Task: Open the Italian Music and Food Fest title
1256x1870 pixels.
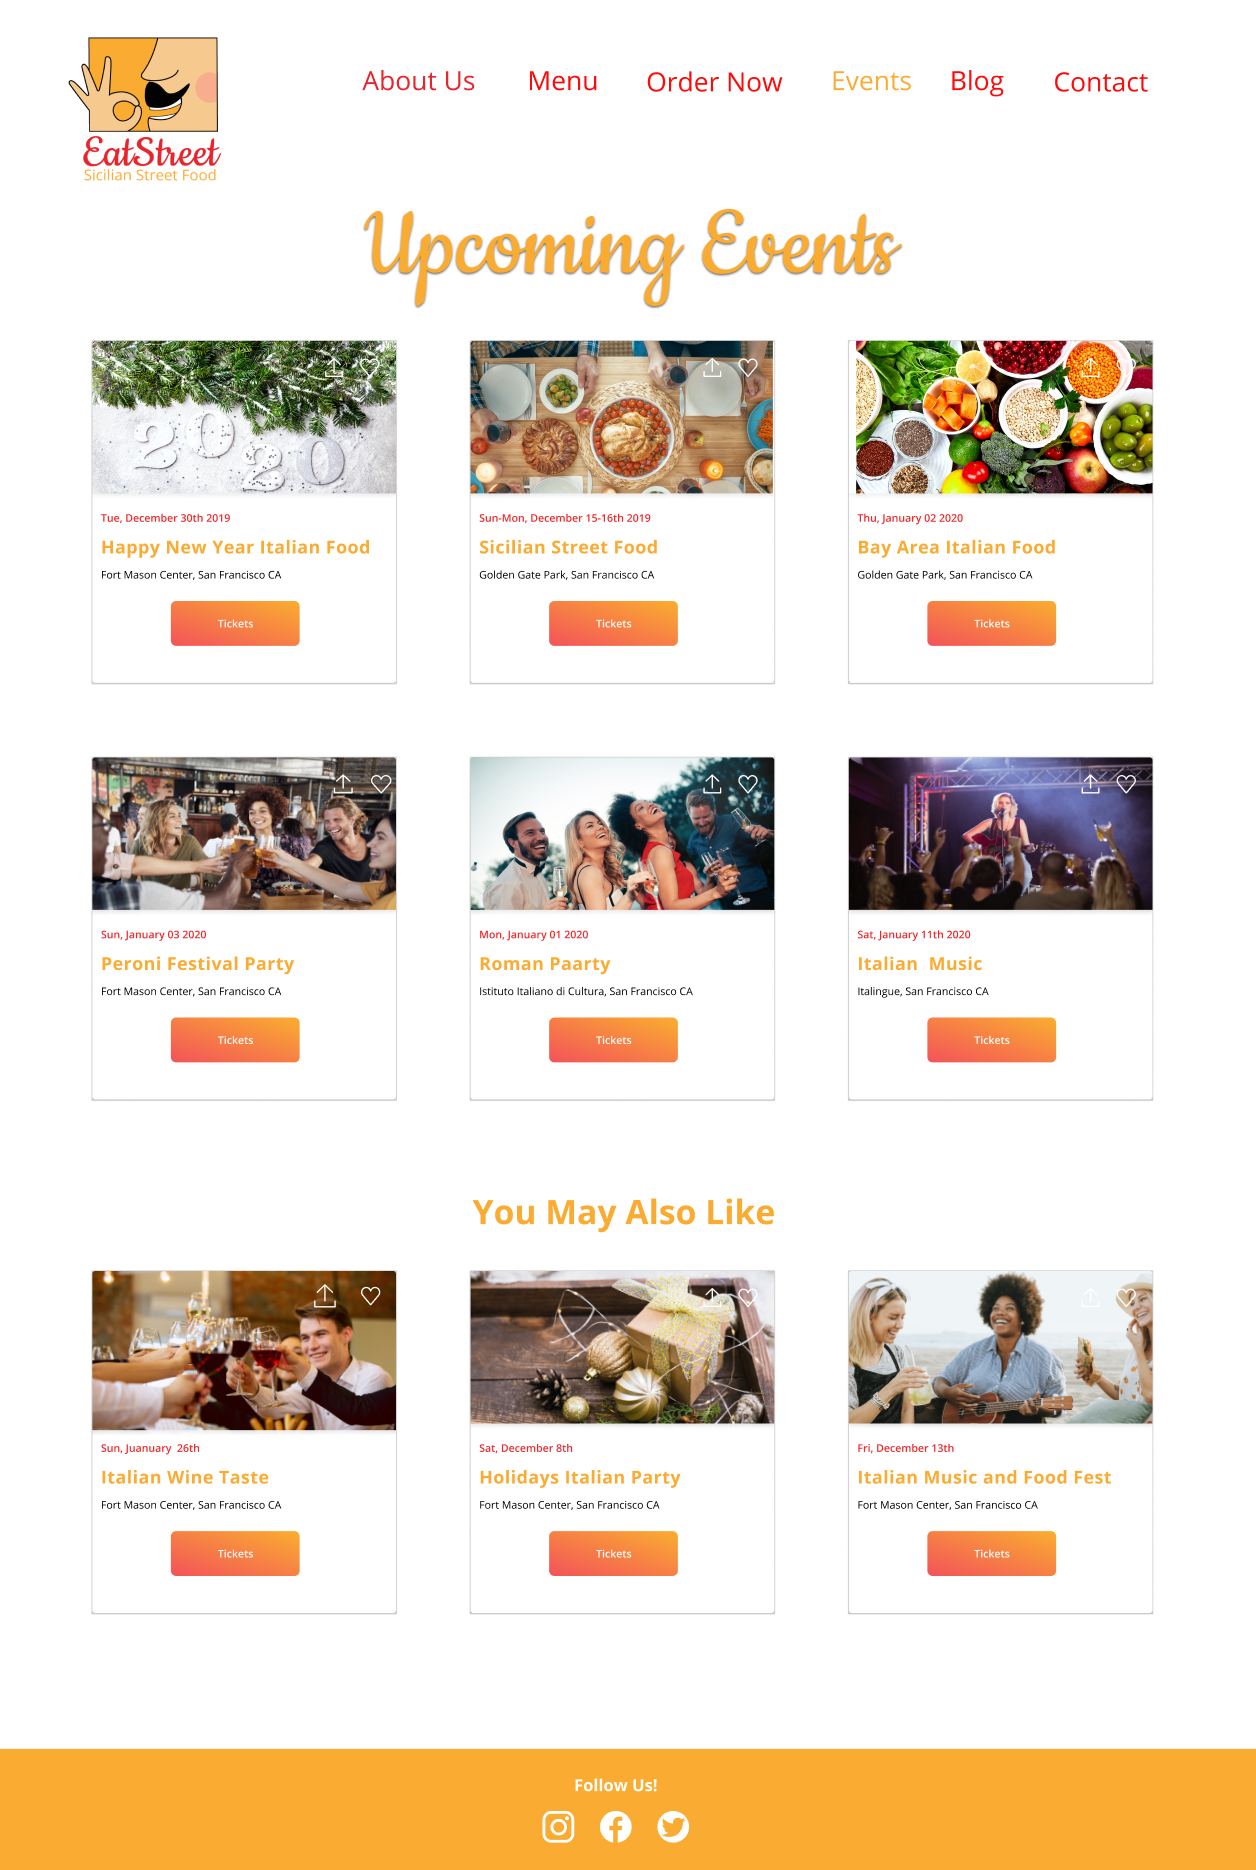Action: [x=984, y=1477]
